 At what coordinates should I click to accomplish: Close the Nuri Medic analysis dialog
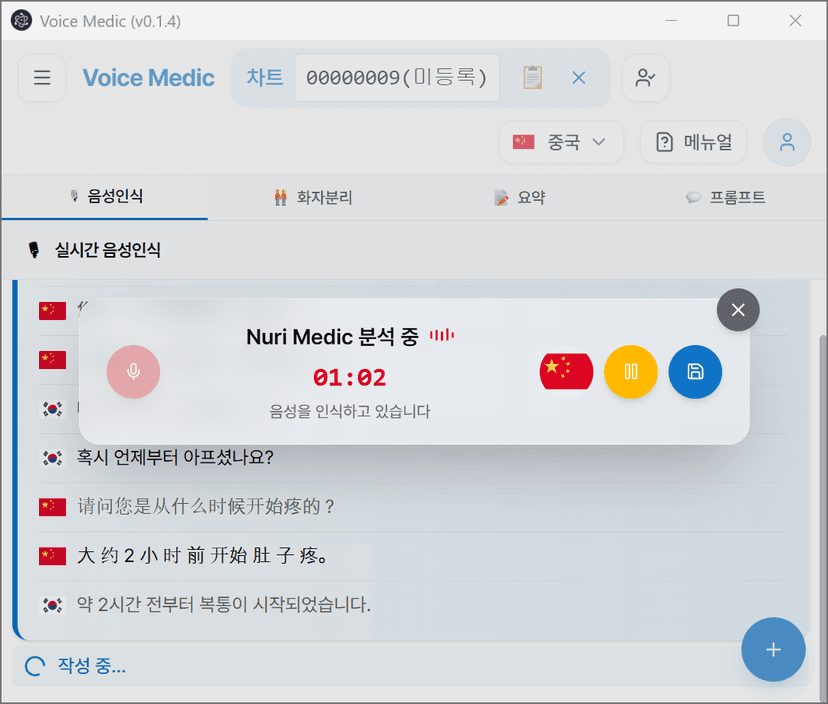tap(738, 310)
